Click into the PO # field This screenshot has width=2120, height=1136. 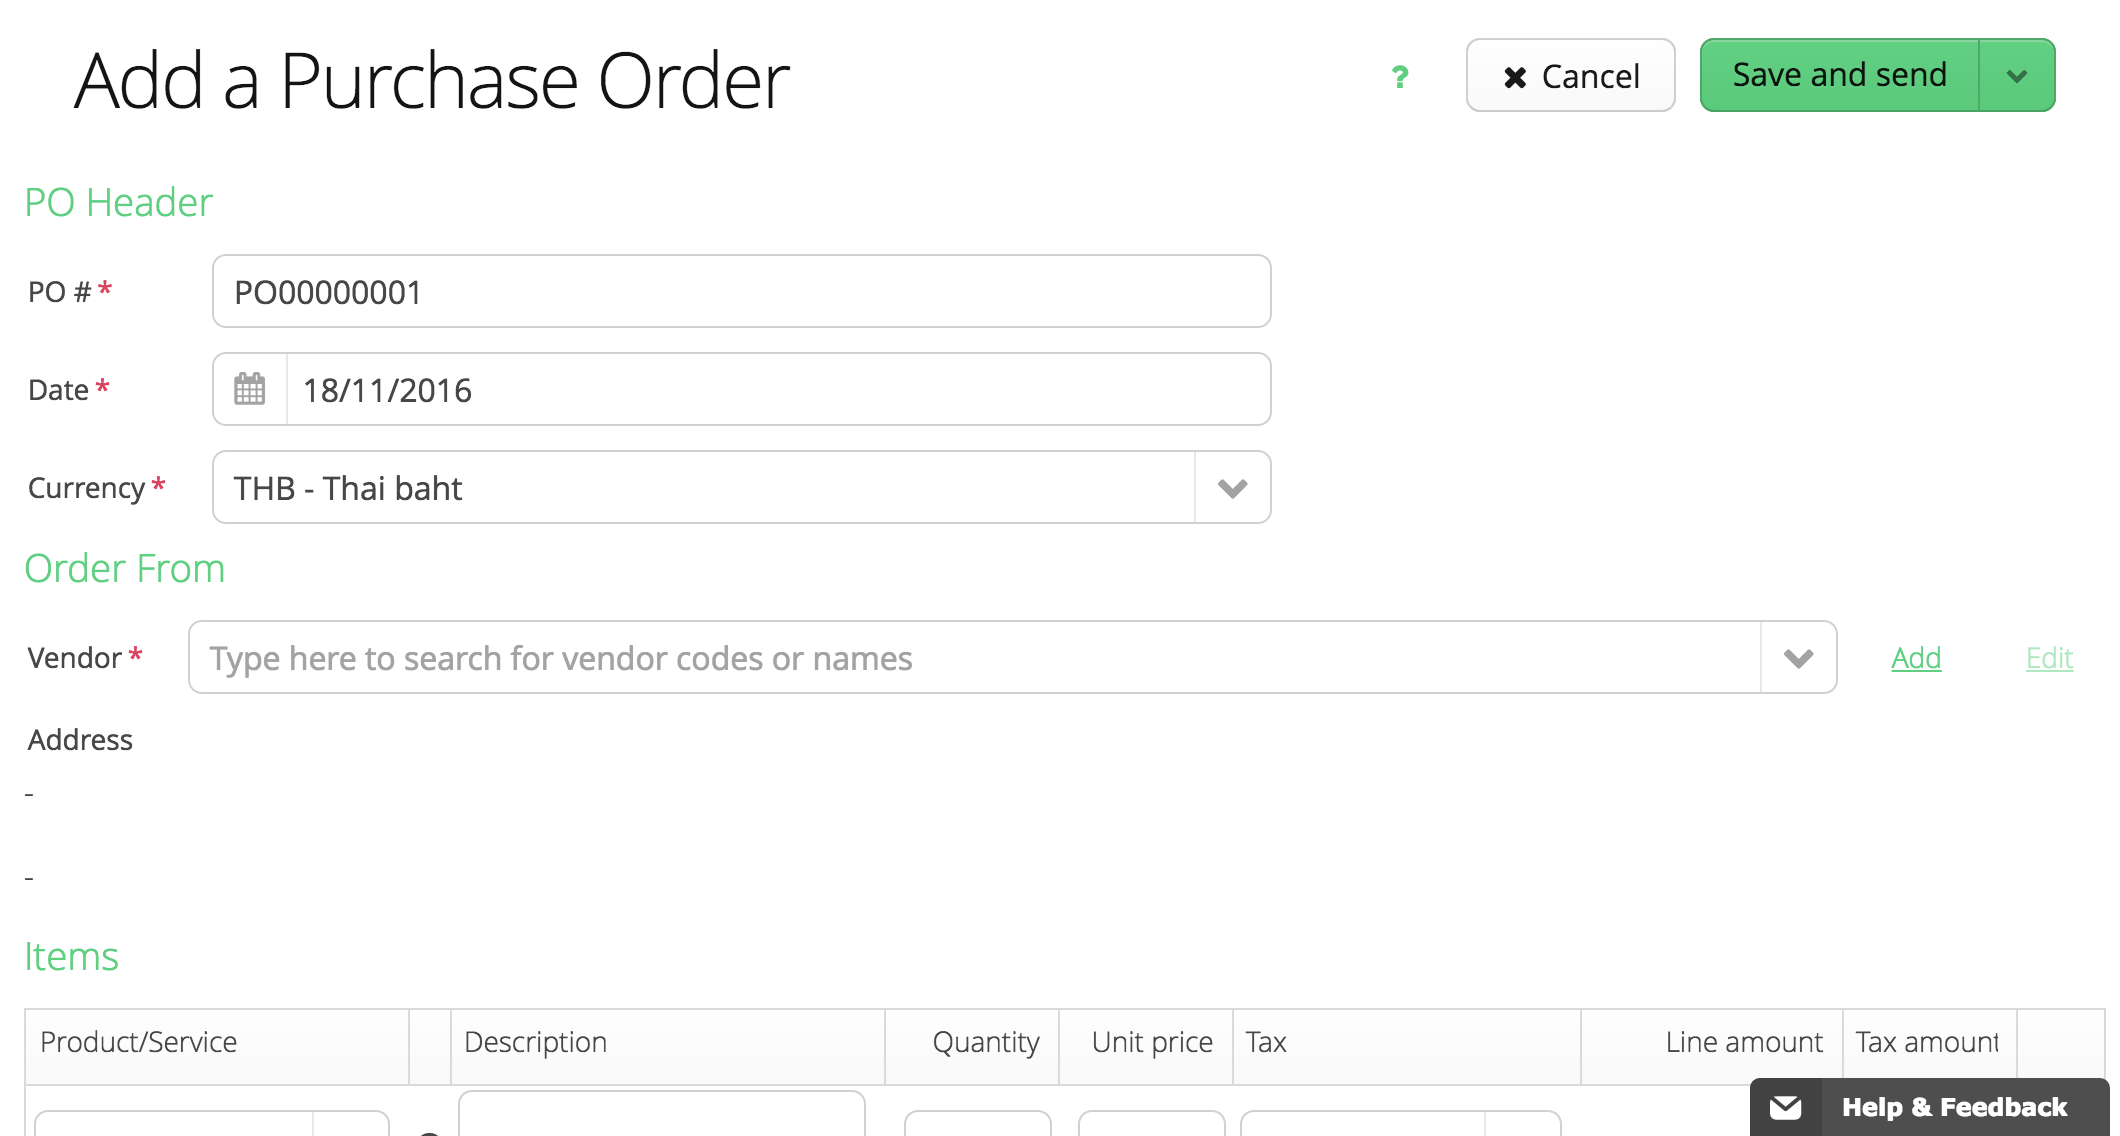(740, 292)
